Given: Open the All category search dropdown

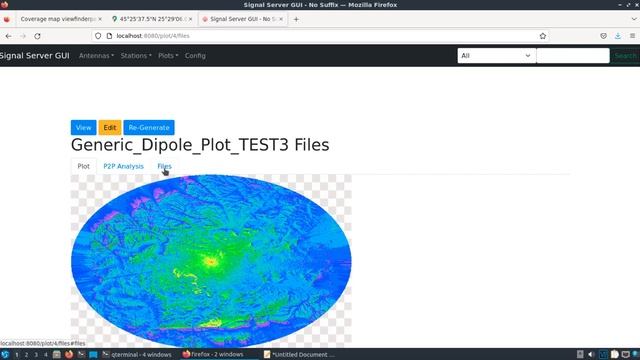Looking at the screenshot, I should tap(496, 56).
